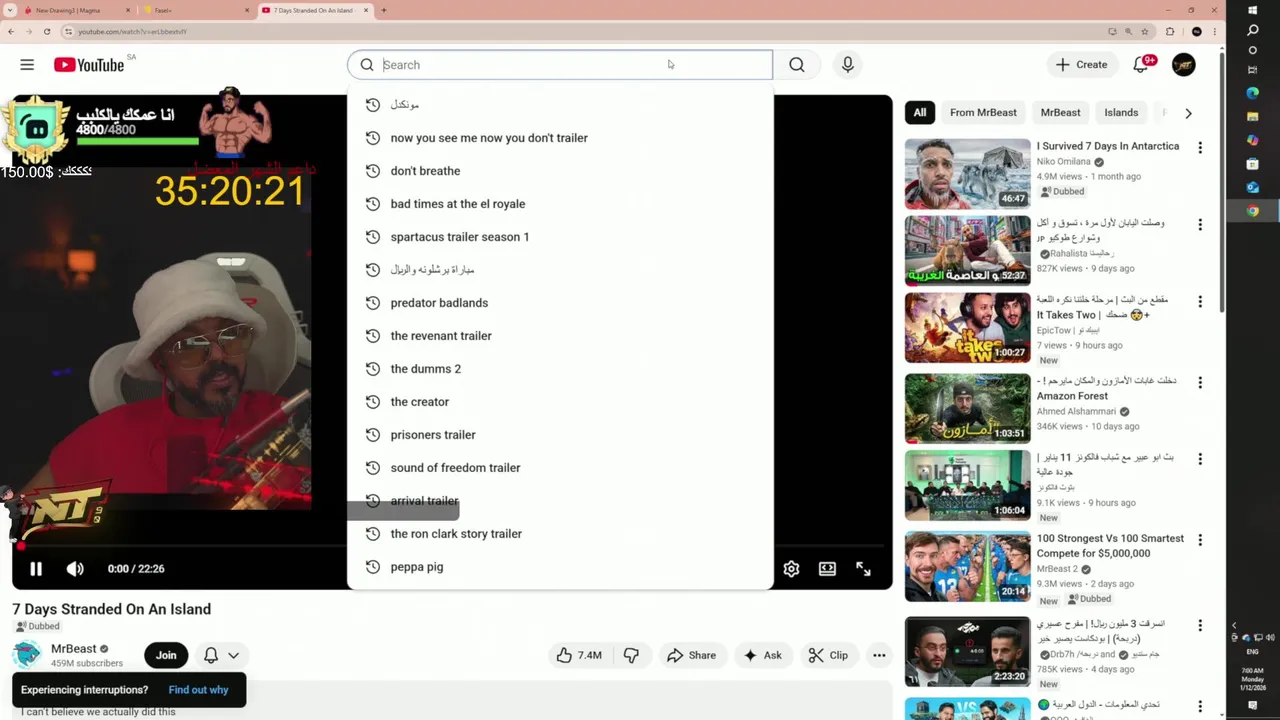Viewport: 1280px width, 720px height.
Task: Open options for the It Takes Two video
Action: pyautogui.click(x=1200, y=302)
